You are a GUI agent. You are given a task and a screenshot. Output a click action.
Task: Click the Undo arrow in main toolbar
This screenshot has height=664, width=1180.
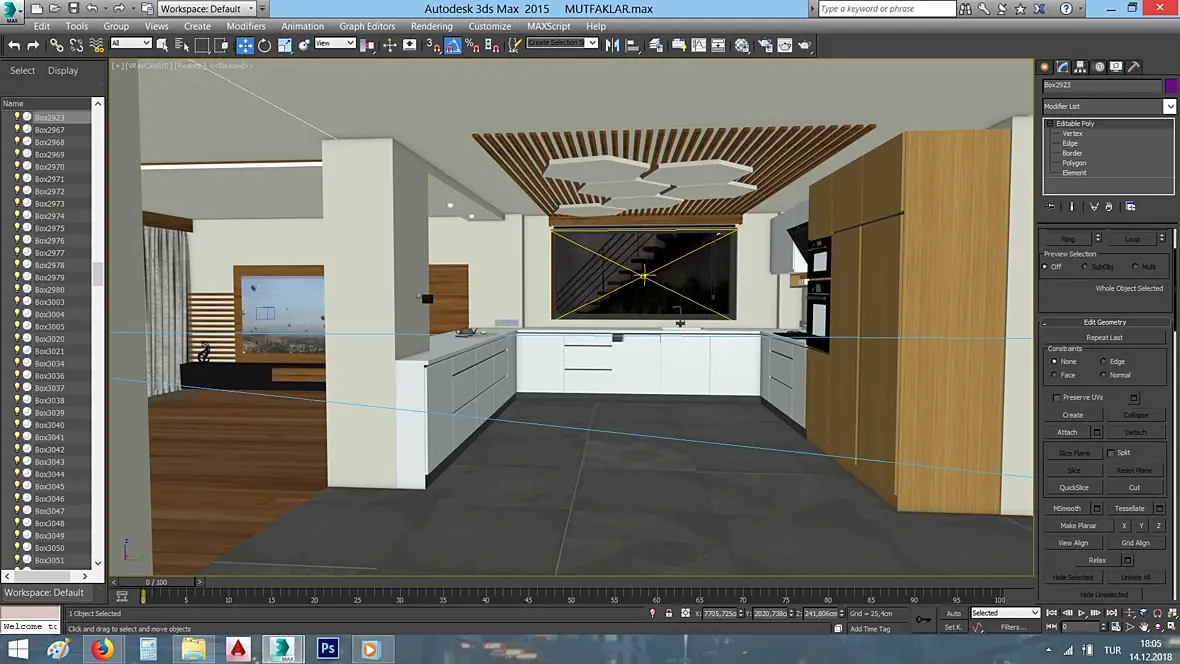14,45
